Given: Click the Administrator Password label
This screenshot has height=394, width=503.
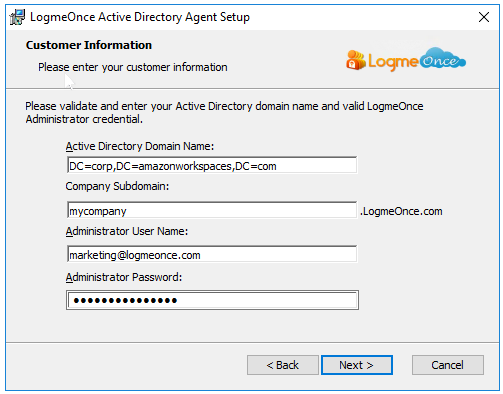Looking at the screenshot, I should coord(124,277).
